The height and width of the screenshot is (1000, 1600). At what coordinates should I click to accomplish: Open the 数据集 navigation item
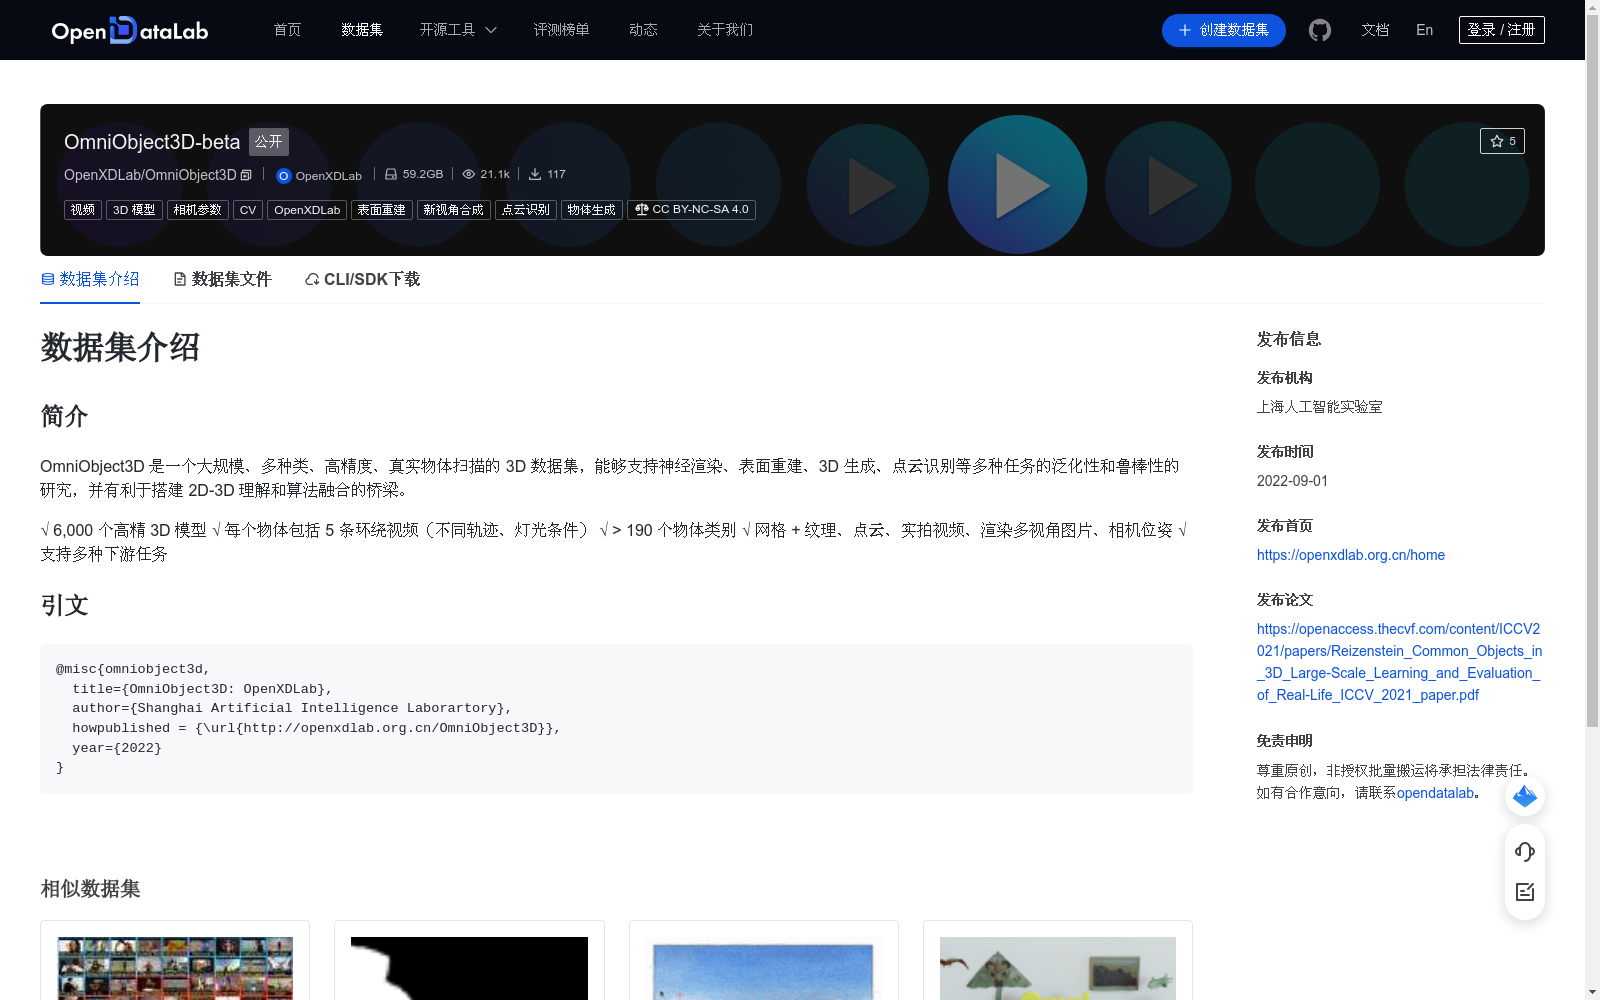362,30
